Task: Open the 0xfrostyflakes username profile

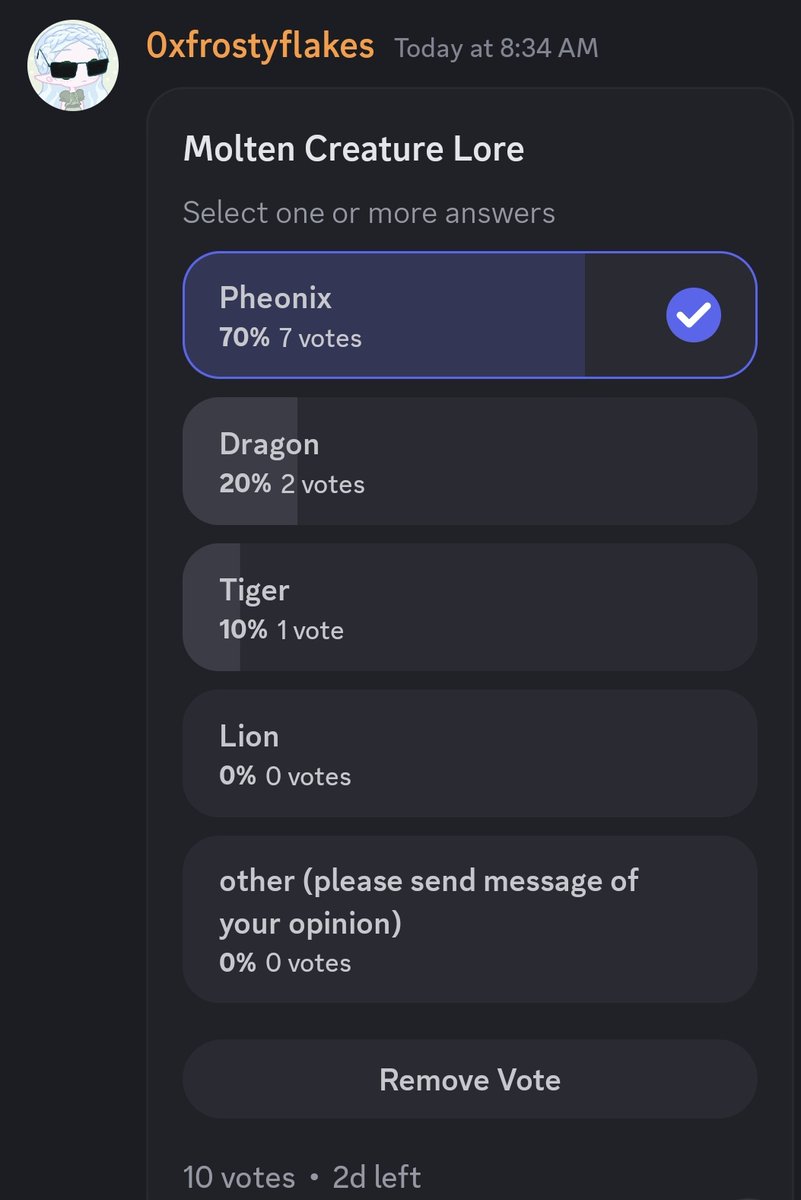Action: tap(260, 46)
